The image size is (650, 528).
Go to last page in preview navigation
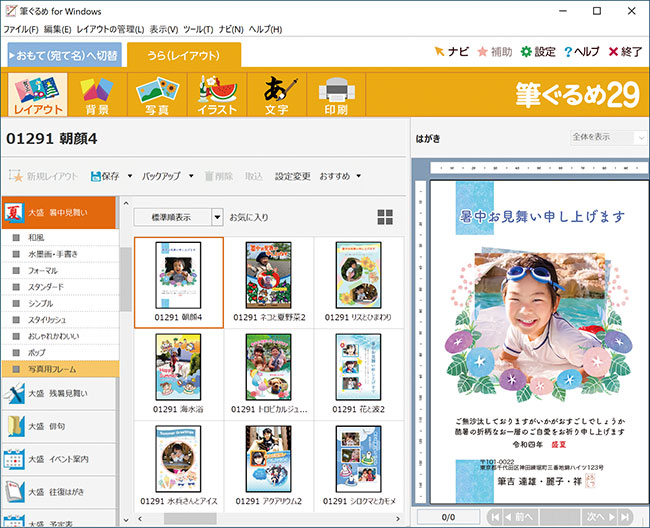point(625,517)
